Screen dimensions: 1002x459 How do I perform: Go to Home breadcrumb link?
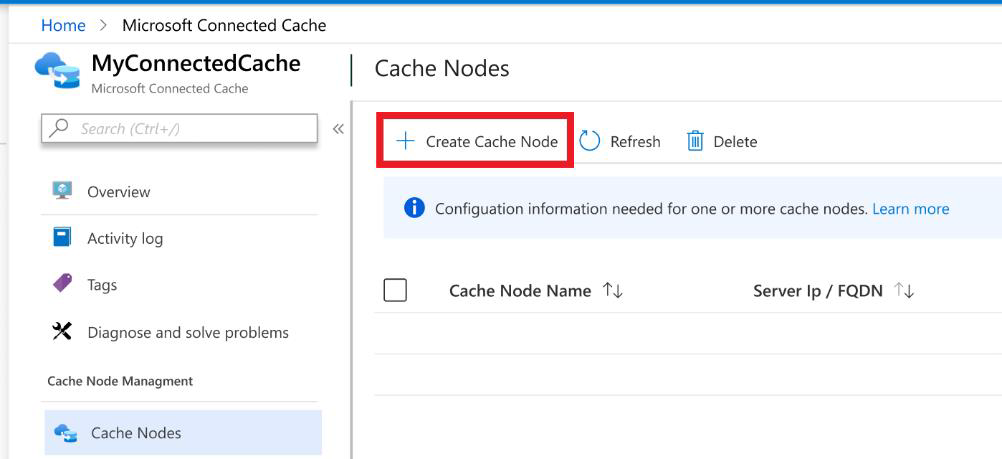click(61, 25)
